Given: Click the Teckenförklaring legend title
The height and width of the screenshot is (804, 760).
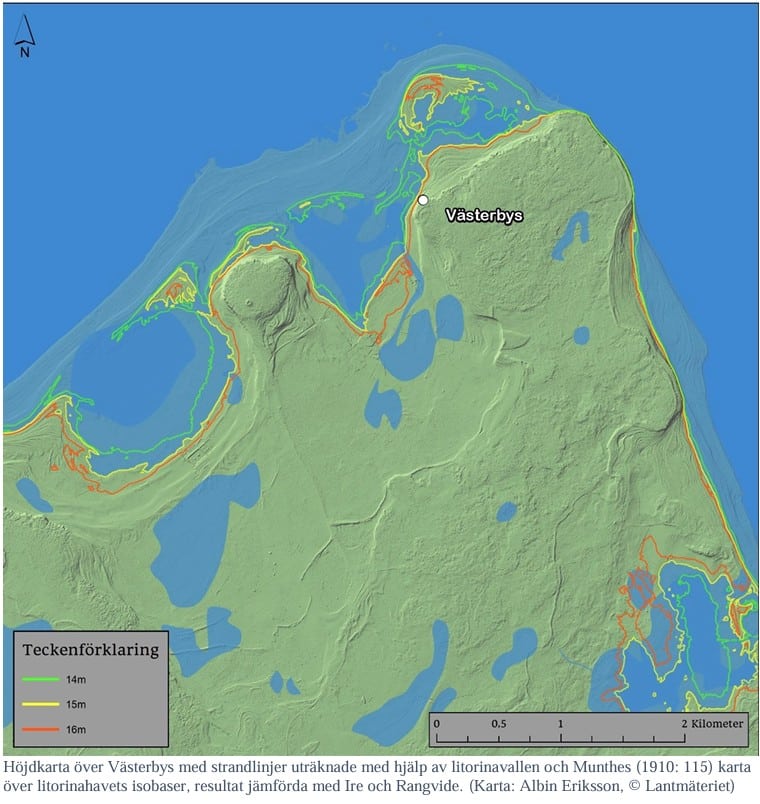Looking at the screenshot, I should point(91,650).
